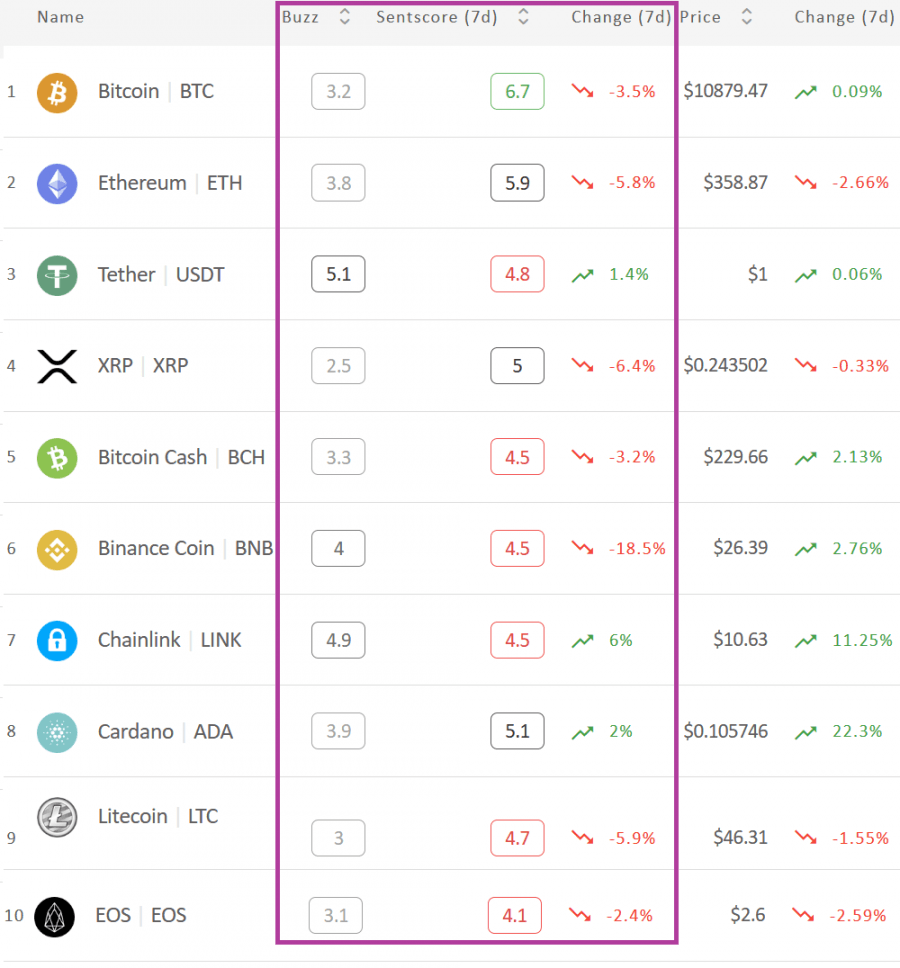Click Tether's 5.1 Buzz score box

(x=338, y=274)
